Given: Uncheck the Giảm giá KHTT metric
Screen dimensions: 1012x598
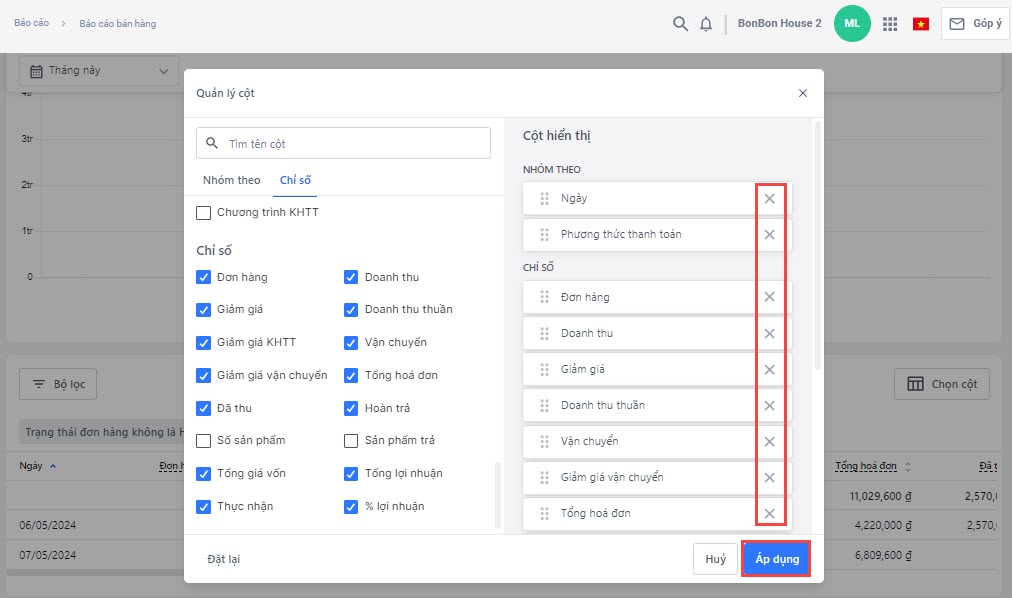Looking at the screenshot, I should tap(204, 343).
